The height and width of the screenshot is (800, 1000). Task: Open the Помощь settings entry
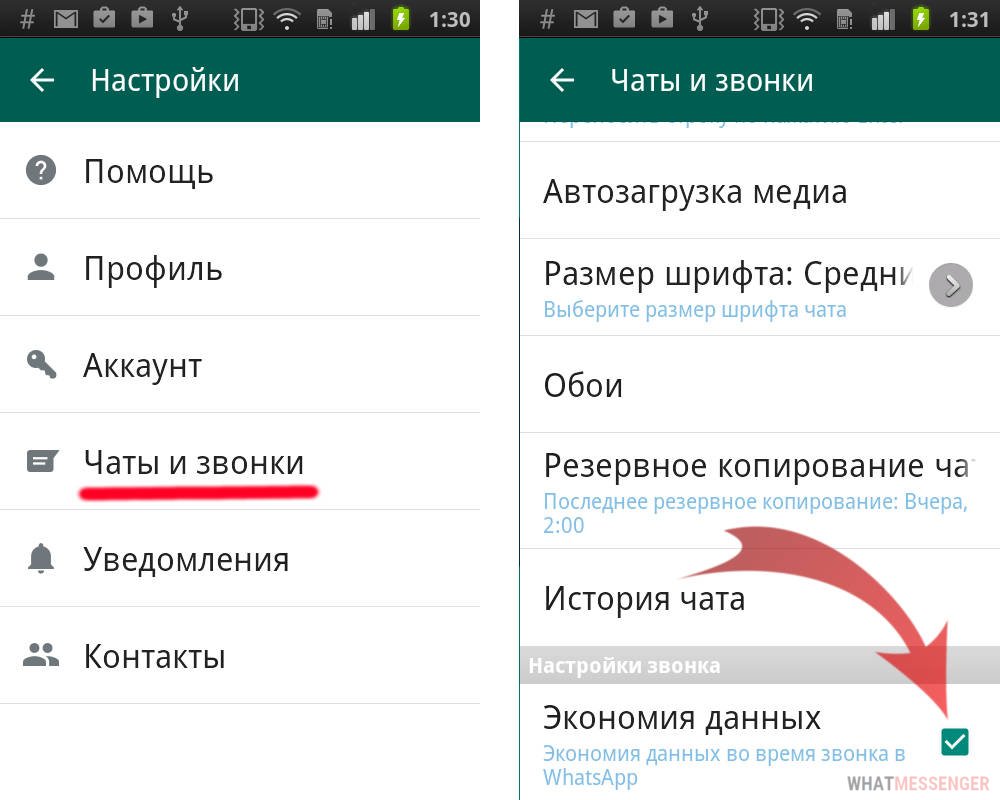(x=240, y=170)
